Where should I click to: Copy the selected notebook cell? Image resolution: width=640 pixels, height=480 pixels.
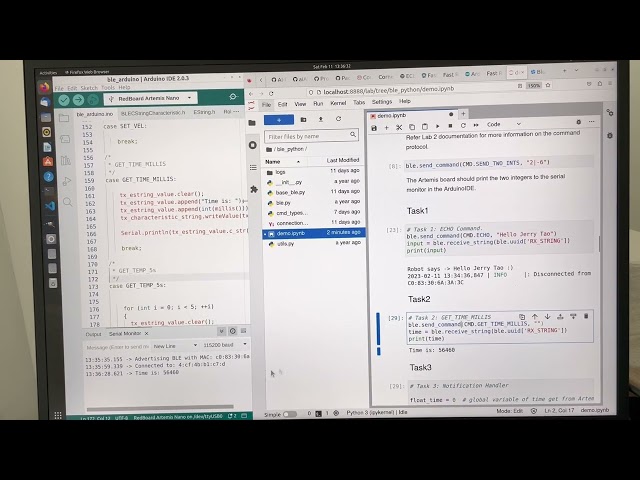412,127
